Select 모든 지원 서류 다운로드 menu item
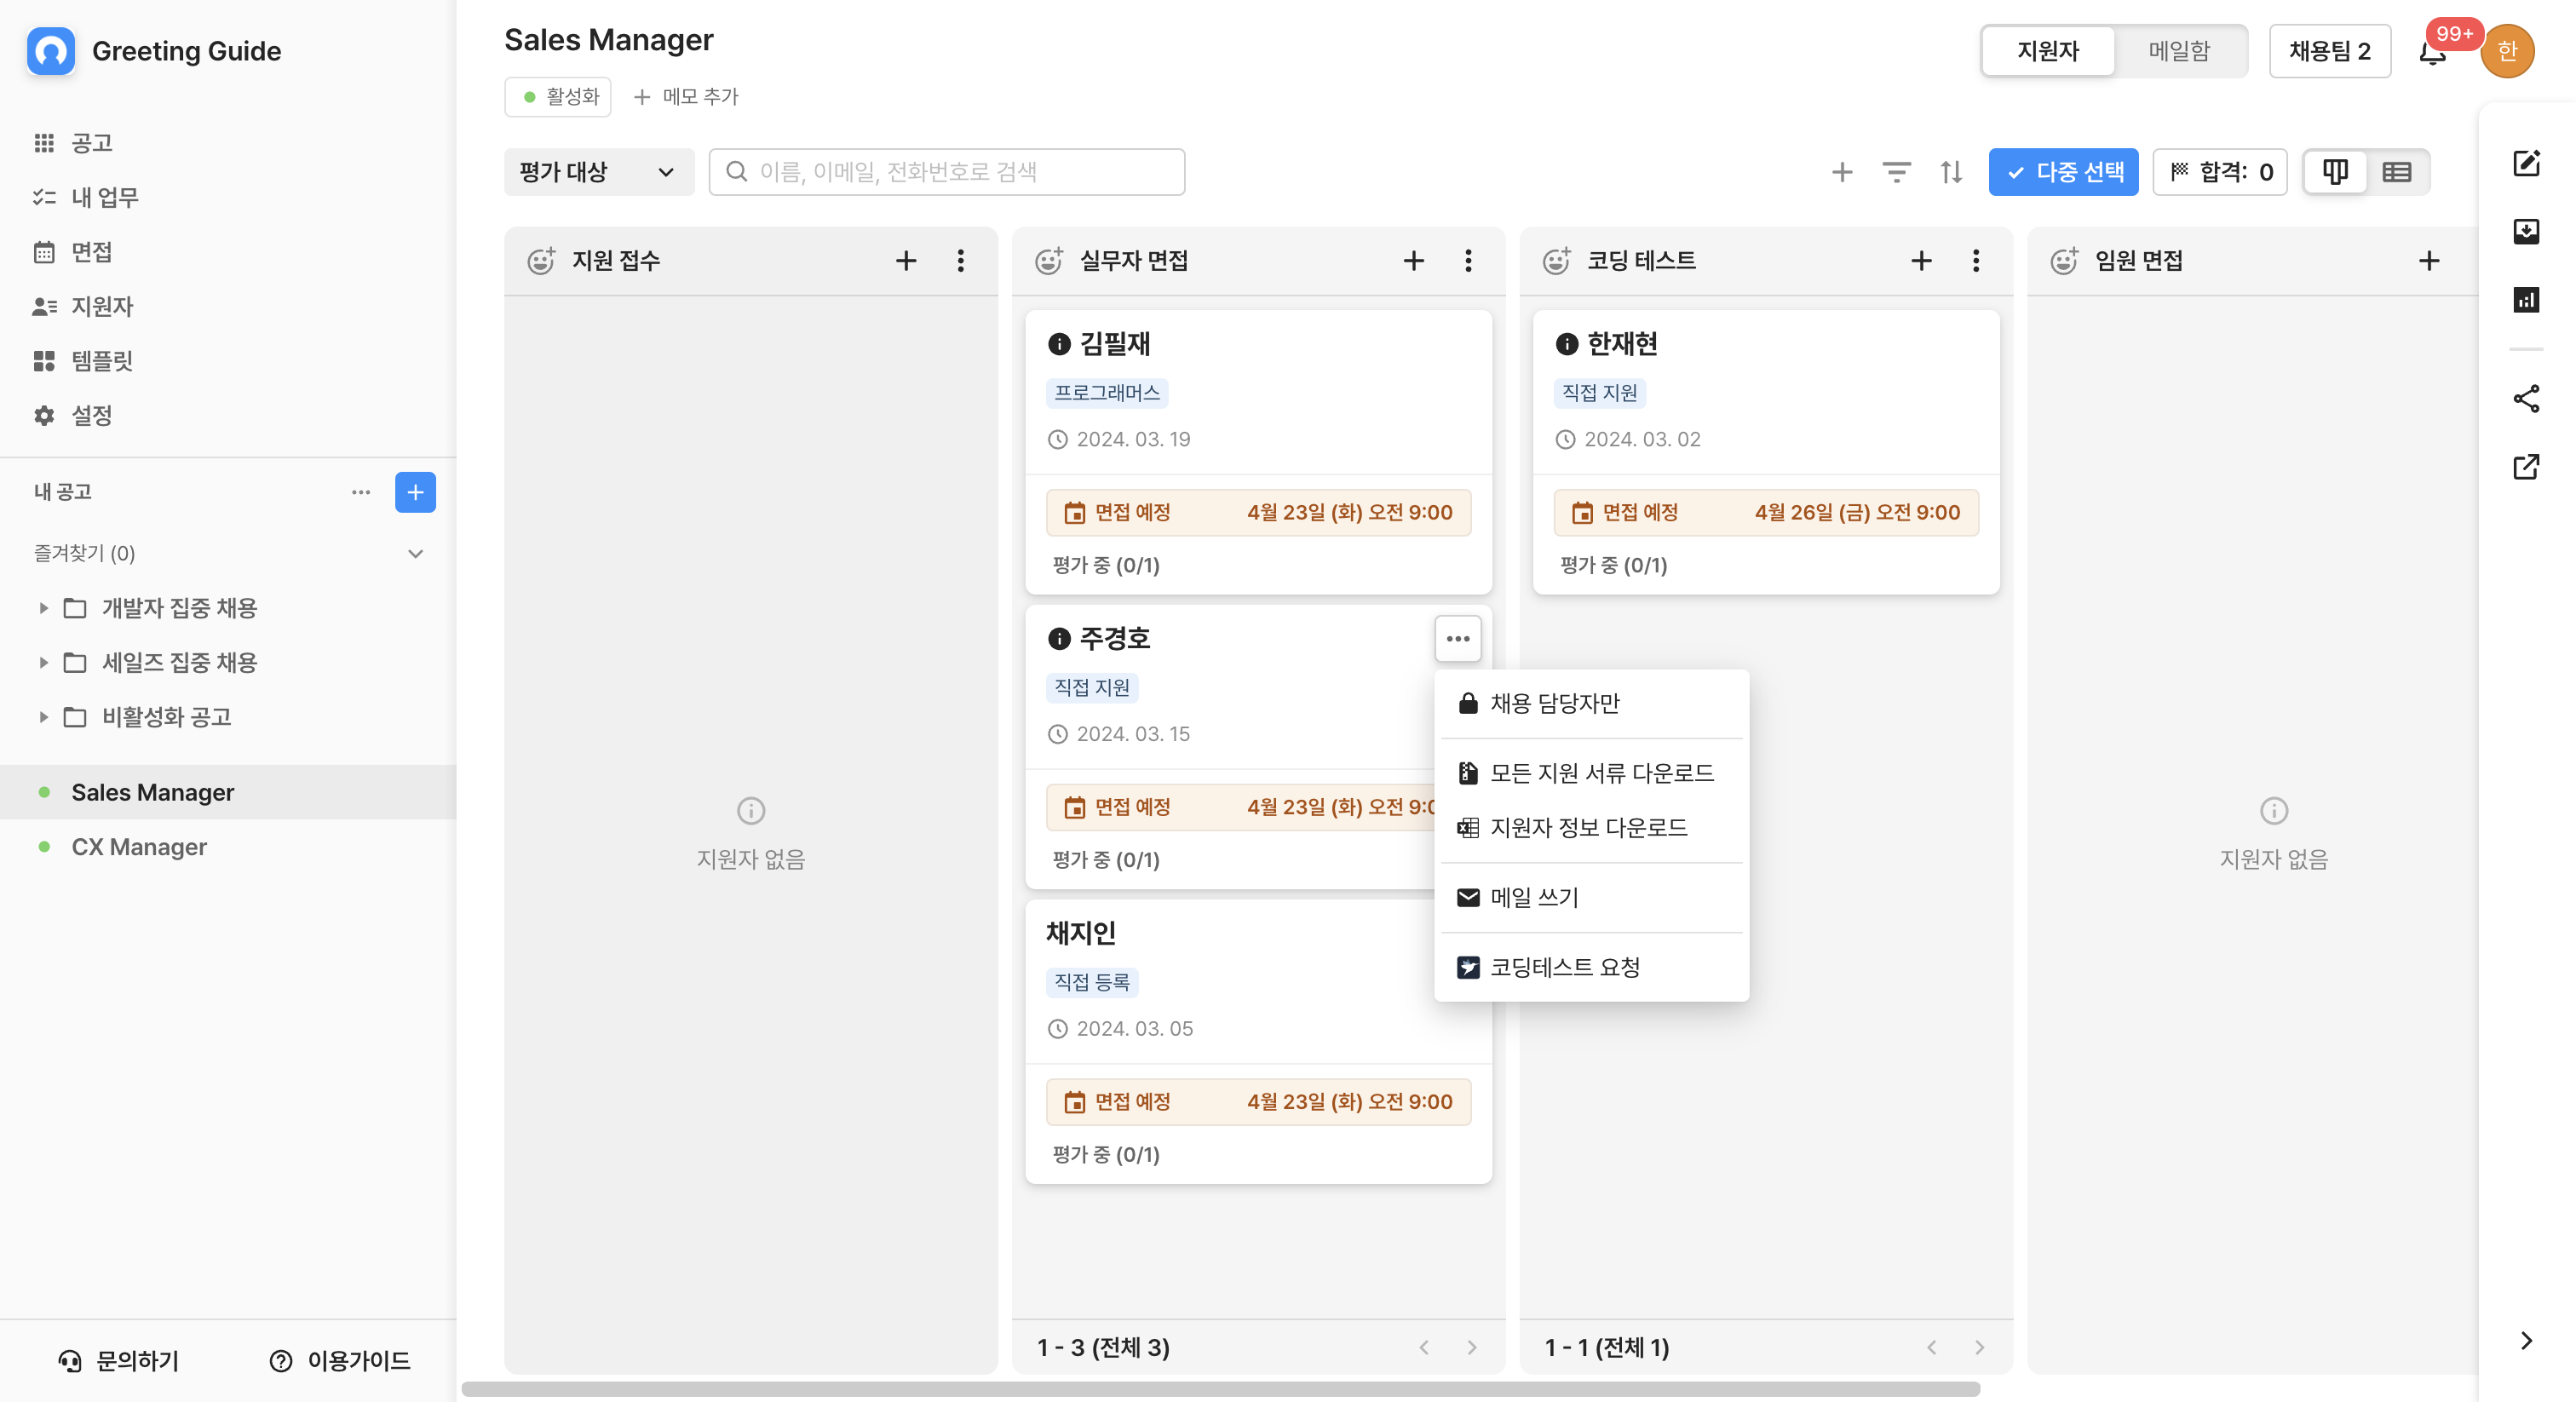 pyautogui.click(x=1592, y=774)
